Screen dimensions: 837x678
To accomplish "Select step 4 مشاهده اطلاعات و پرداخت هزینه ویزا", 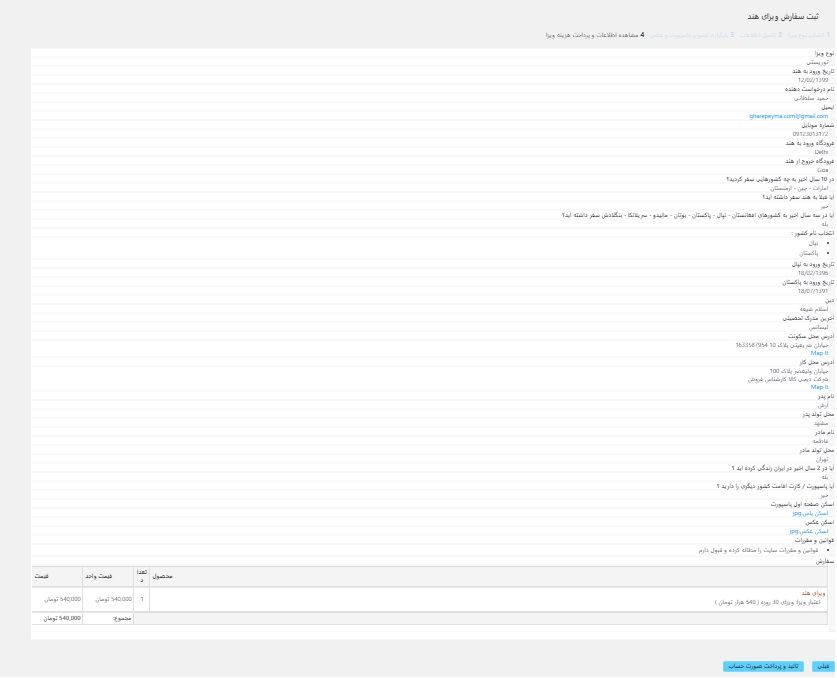I will 595,35.
